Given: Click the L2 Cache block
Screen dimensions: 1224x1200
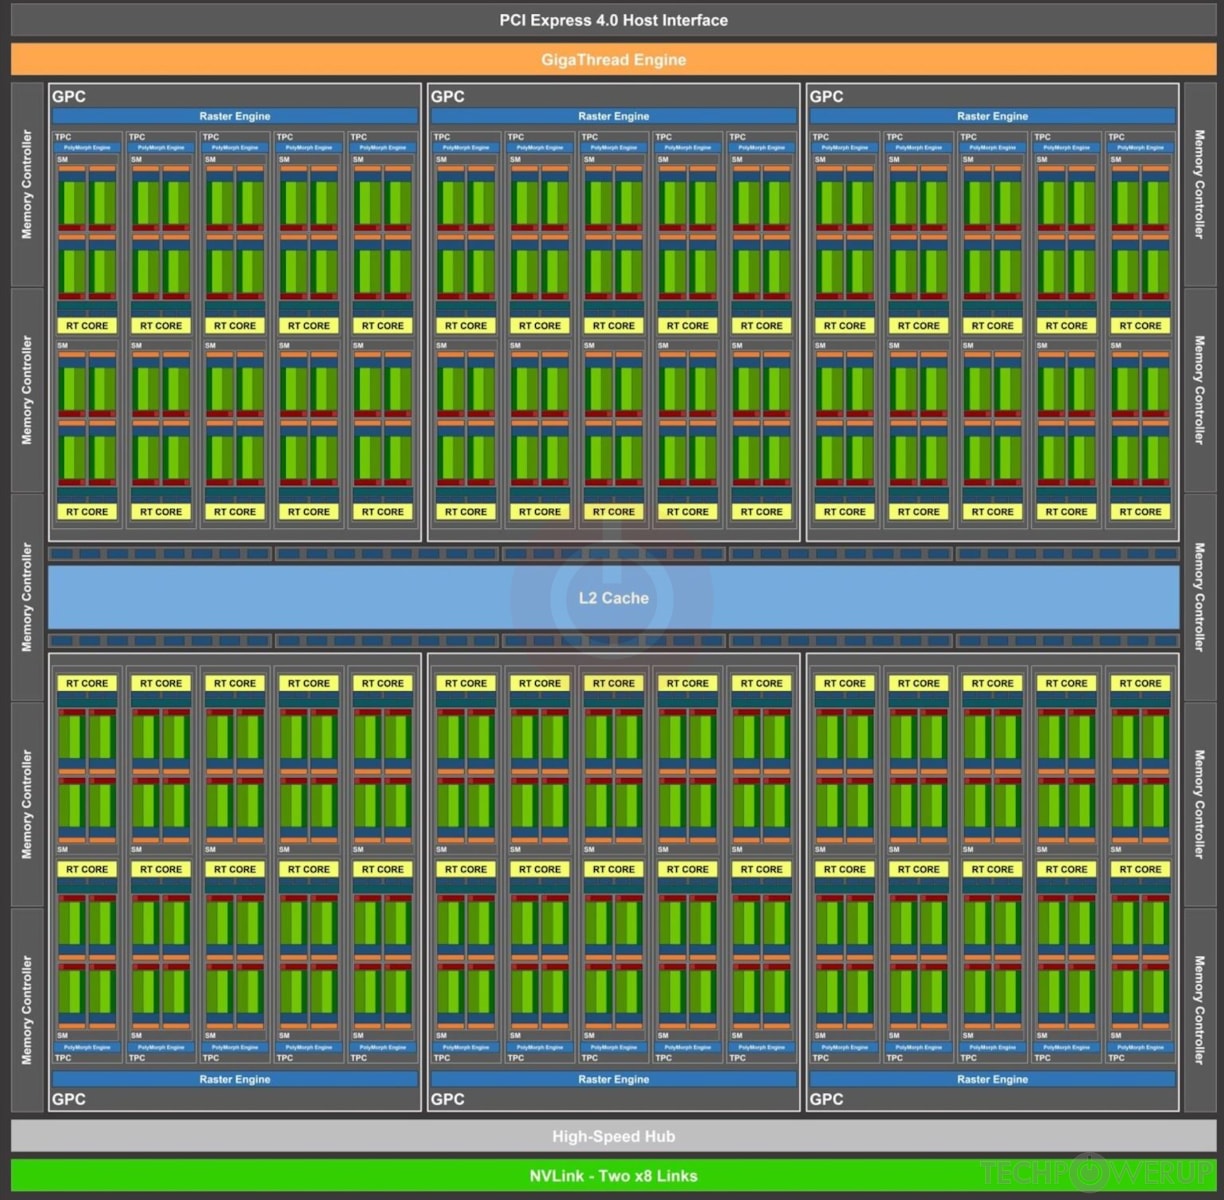Looking at the screenshot, I should 613,598.
